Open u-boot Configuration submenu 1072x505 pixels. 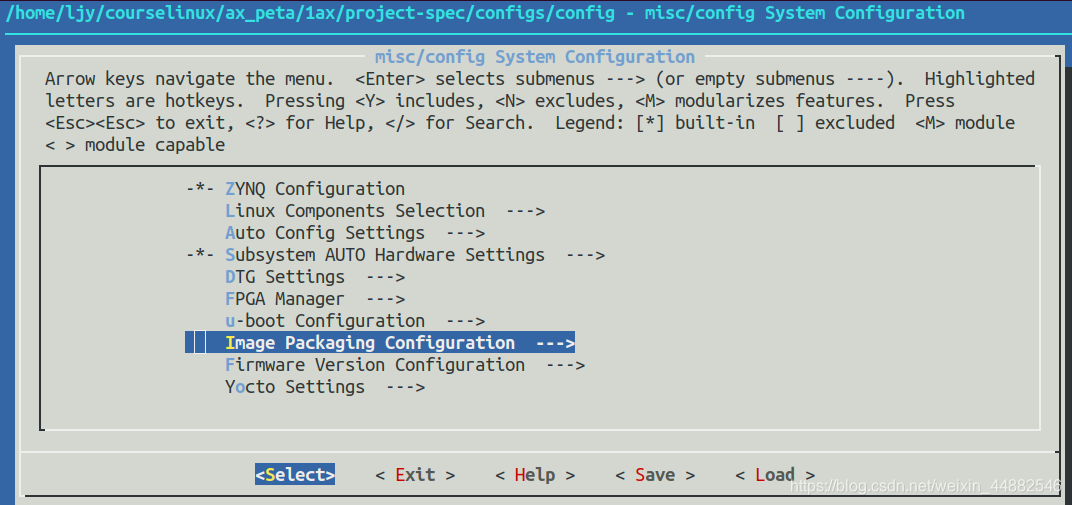(355, 320)
